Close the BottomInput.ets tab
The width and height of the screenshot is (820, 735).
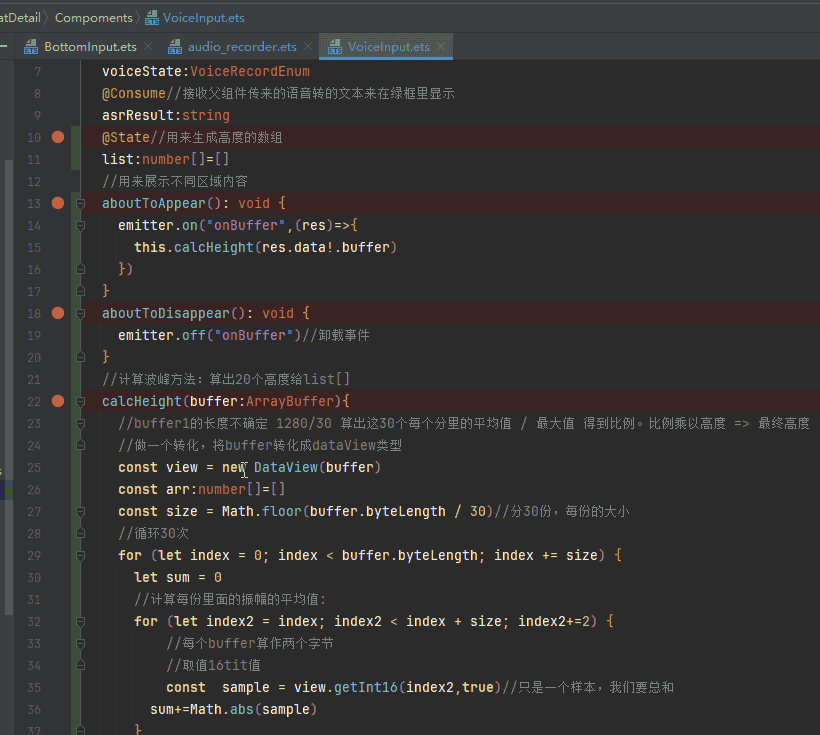tap(148, 47)
